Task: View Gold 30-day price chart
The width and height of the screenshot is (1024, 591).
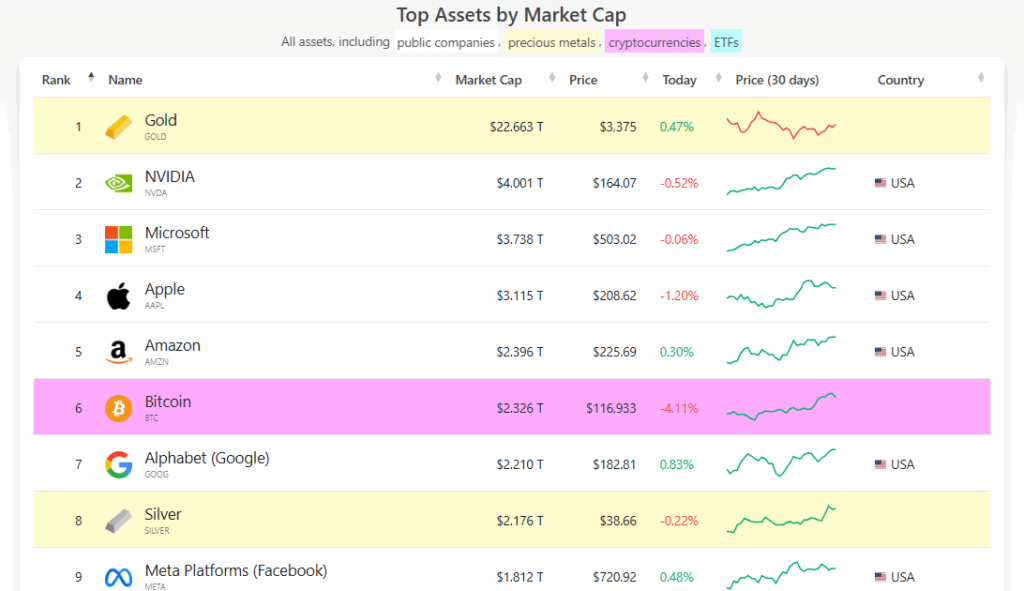Action: [x=781, y=125]
